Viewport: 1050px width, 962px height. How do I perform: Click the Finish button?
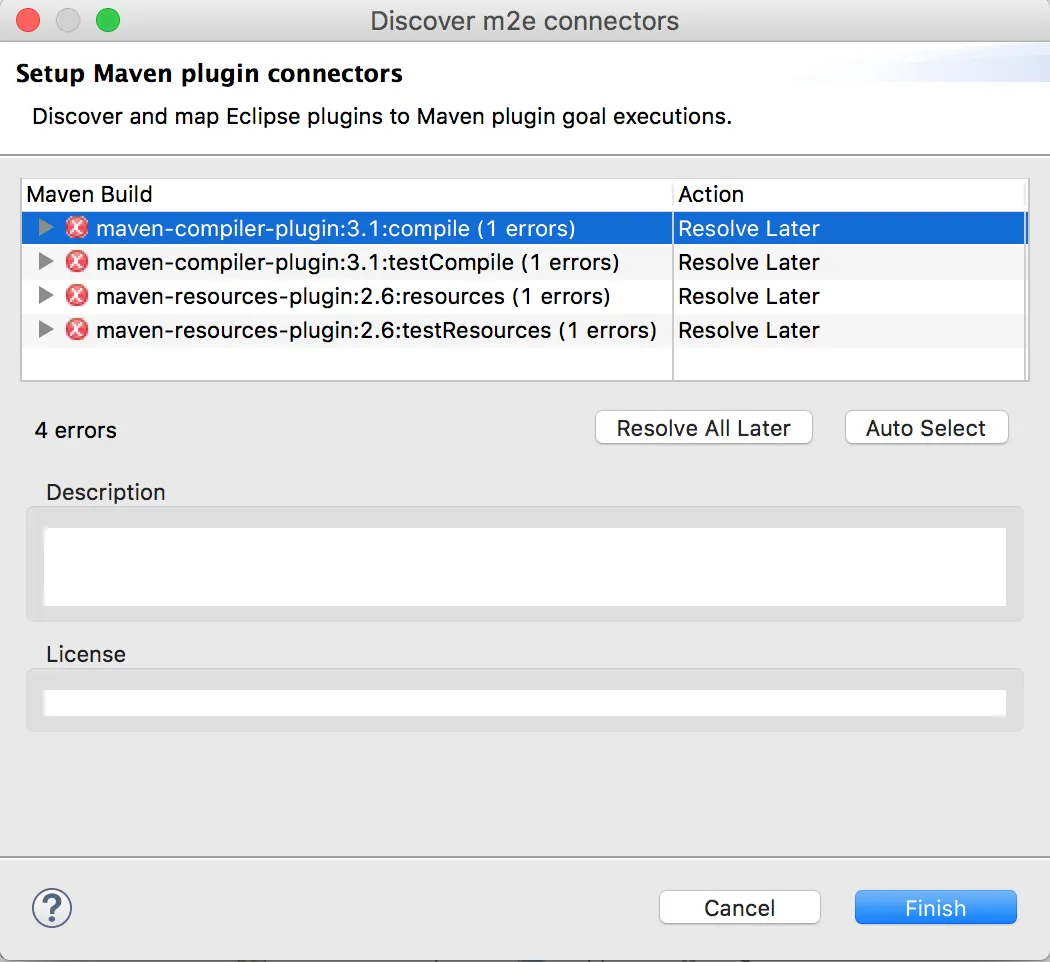935,908
